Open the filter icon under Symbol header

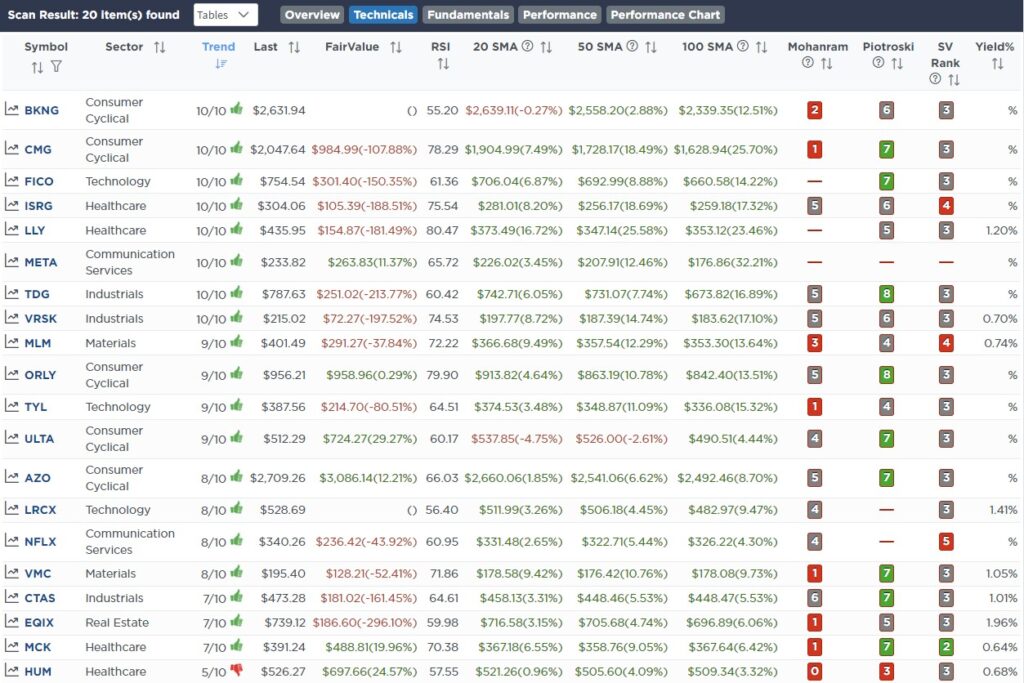(56, 67)
